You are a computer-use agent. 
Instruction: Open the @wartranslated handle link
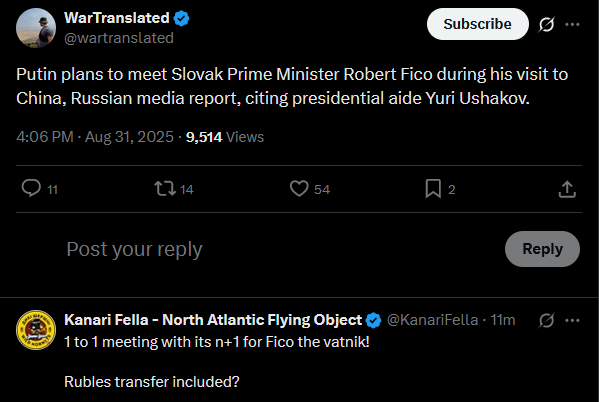click(x=119, y=38)
